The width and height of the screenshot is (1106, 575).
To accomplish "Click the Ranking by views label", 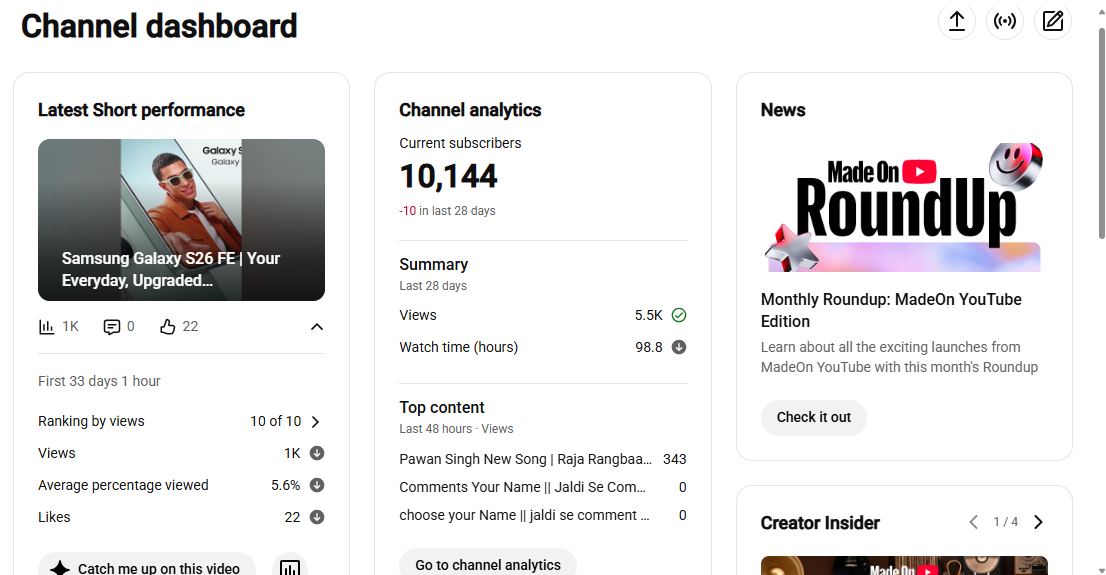I will tap(91, 421).
